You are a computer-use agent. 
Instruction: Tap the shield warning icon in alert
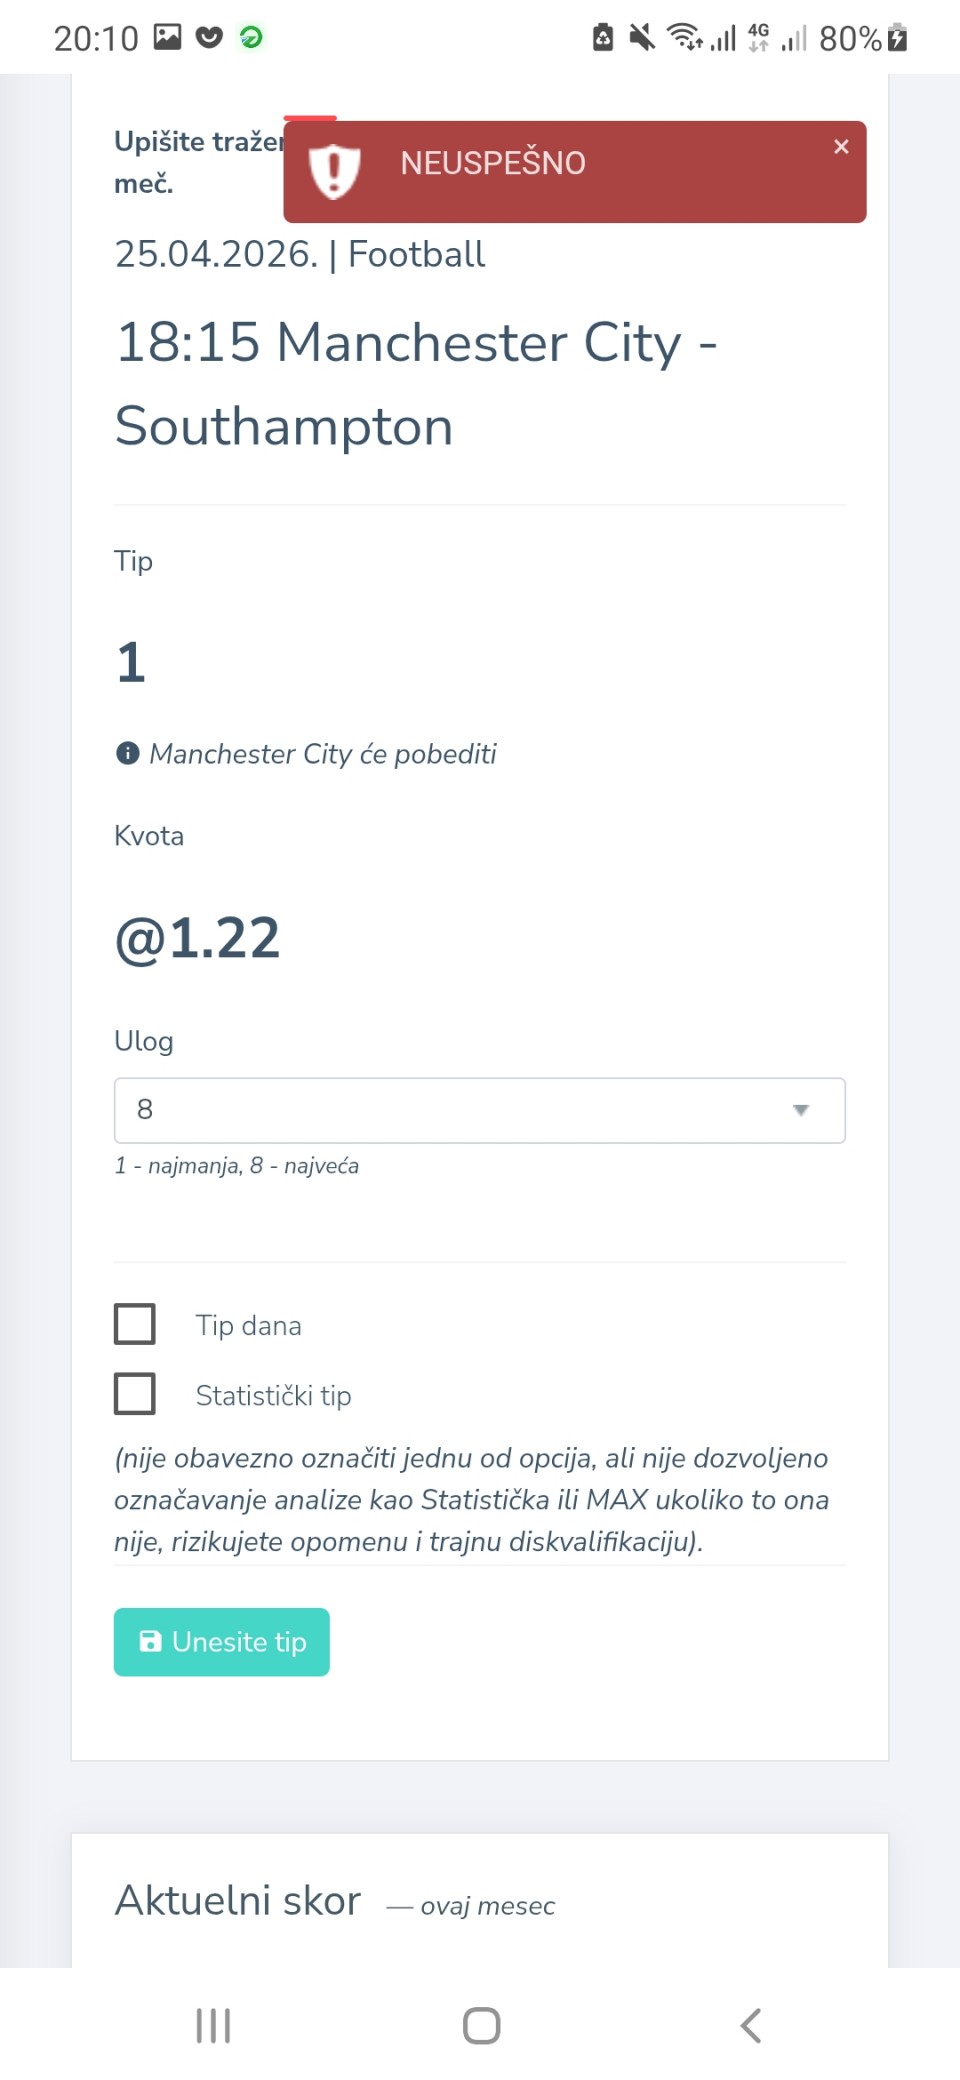coord(334,171)
